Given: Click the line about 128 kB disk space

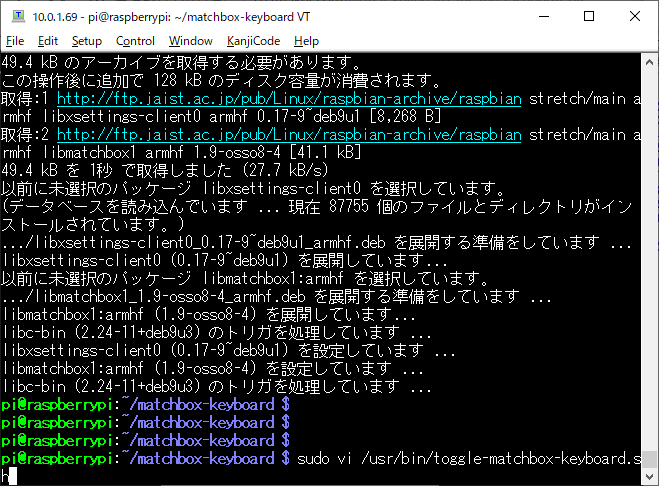Looking at the screenshot, I should click(x=221, y=80).
